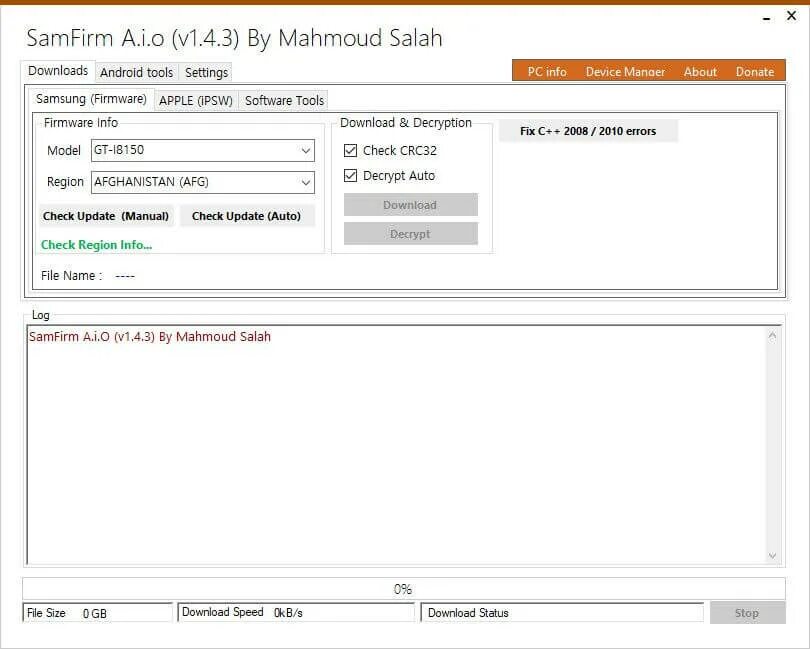810x649 pixels.
Task: Click the greyed Decrypt button
Action: click(x=411, y=234)
